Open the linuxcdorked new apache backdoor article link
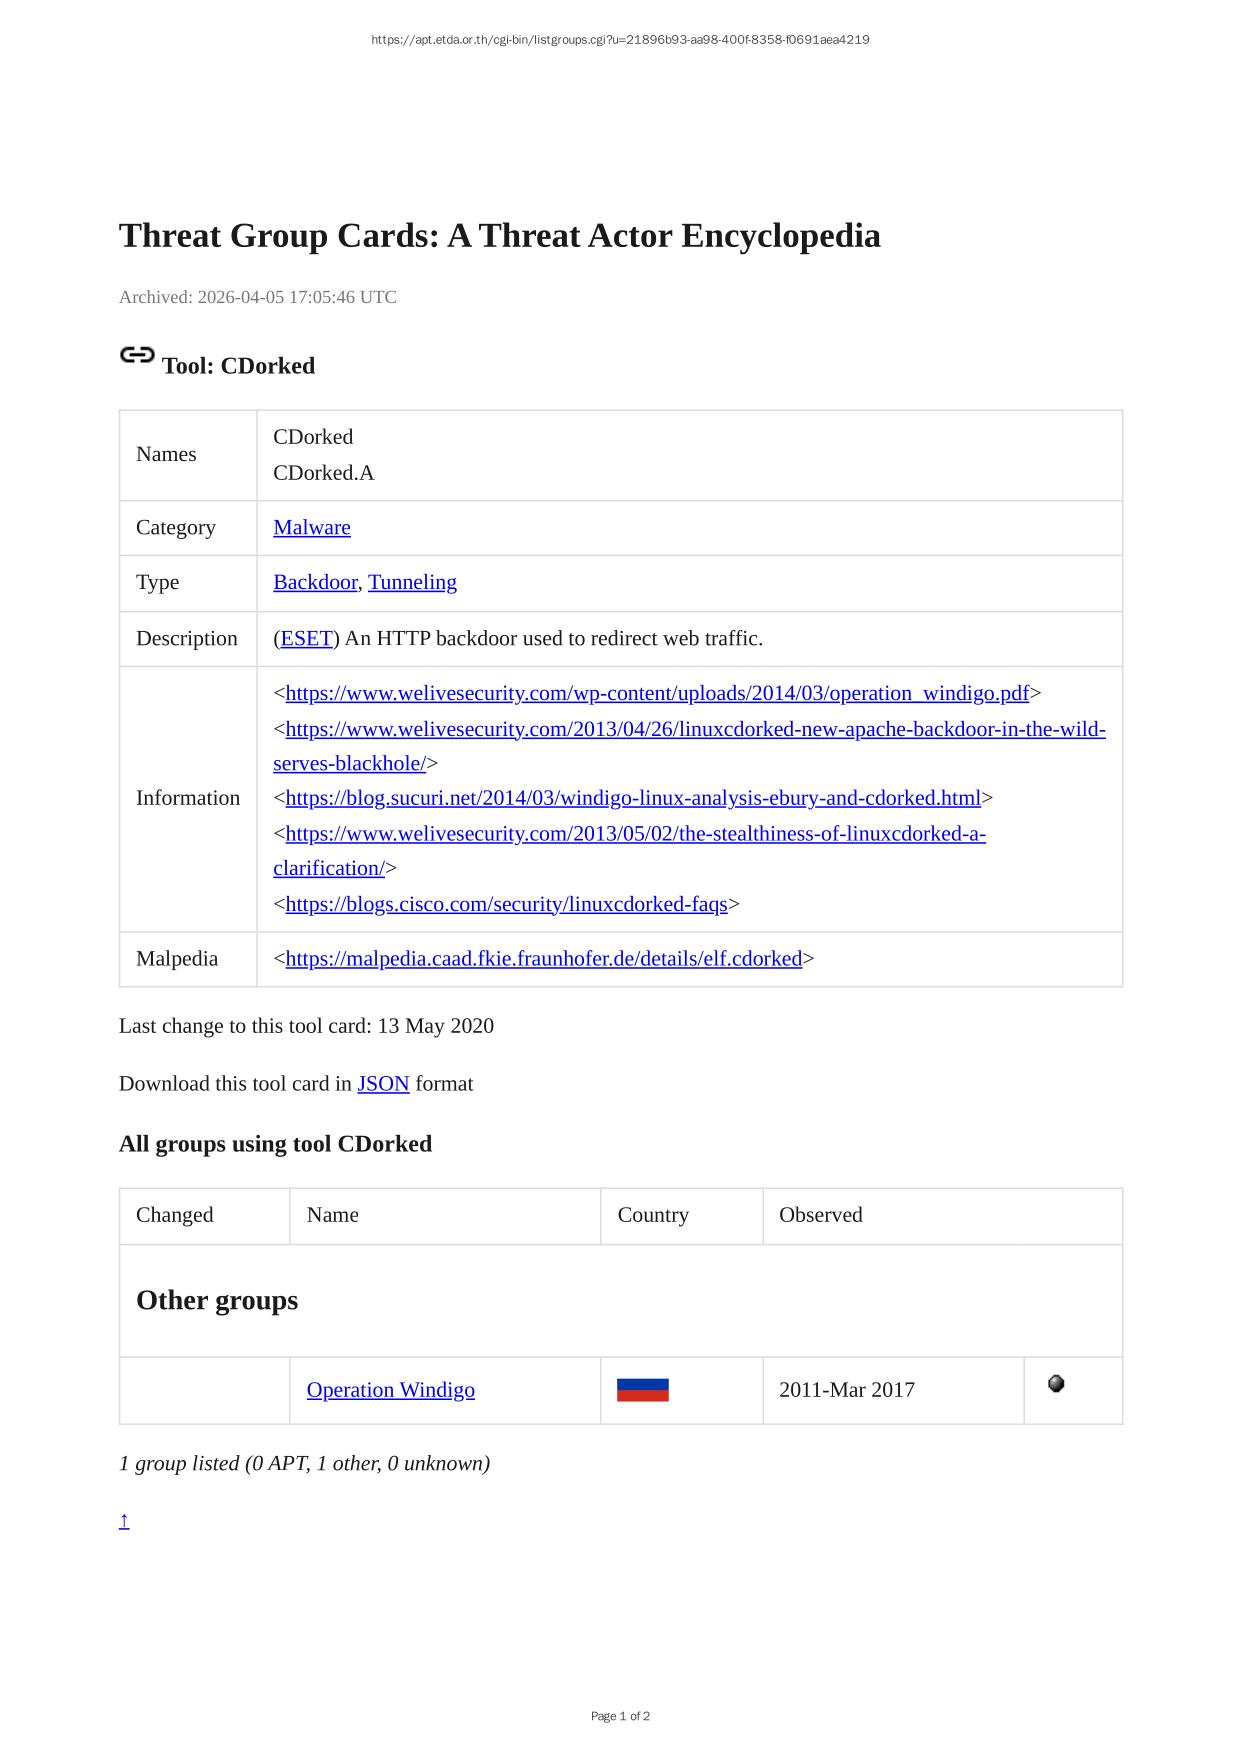1242x1756 pixels. pos(695,730)
